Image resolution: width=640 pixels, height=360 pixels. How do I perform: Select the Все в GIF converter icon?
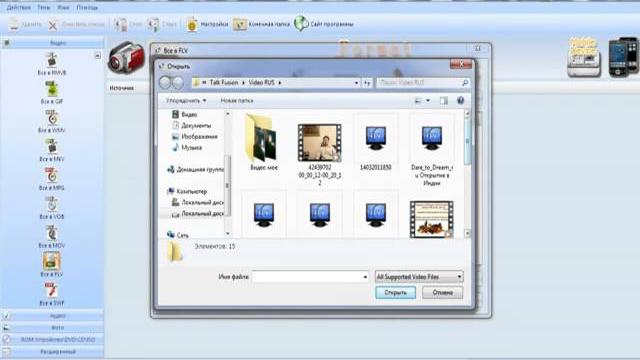coord(51,89)
